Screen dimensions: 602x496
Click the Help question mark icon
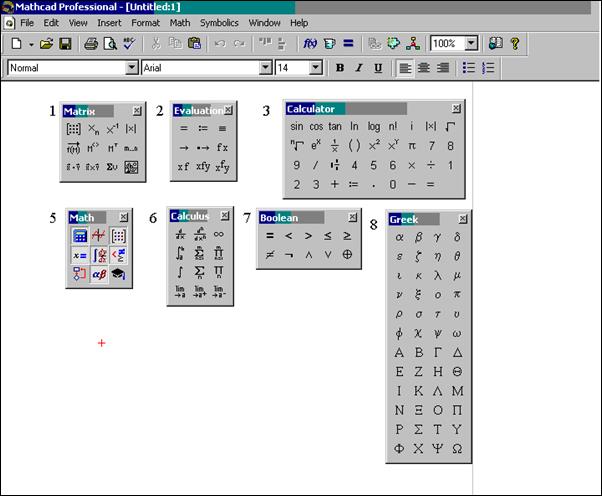coord(515,43)
